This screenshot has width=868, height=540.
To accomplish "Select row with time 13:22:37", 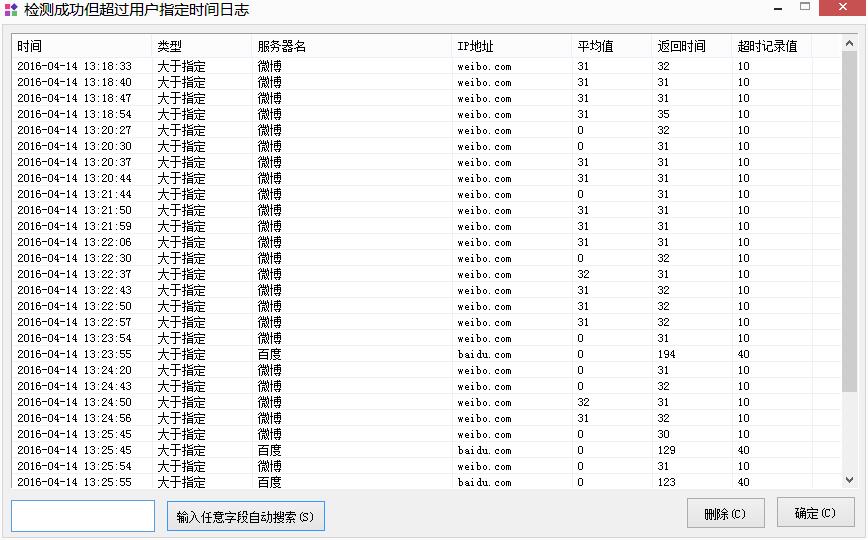I will (426, 274).
